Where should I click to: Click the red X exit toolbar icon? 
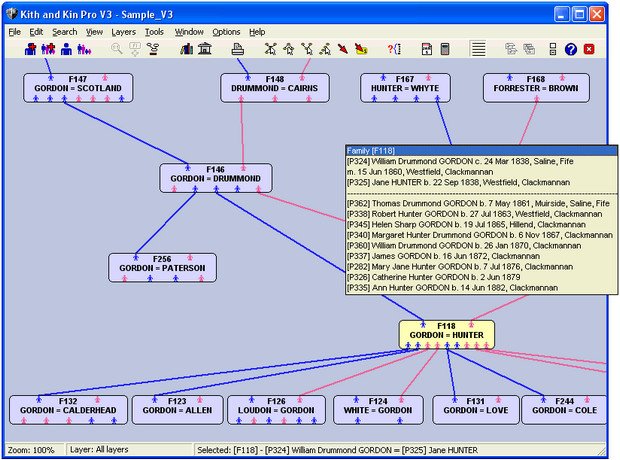click(589, 49)
